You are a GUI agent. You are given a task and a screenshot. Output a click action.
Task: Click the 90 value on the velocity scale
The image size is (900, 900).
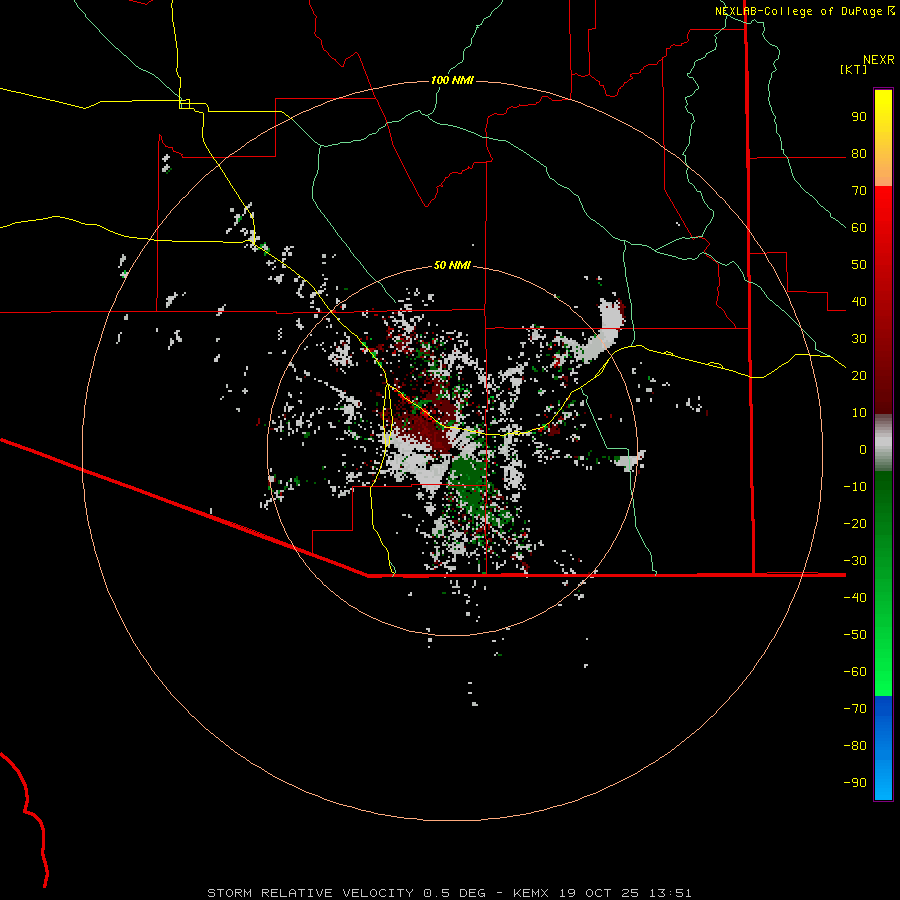coord(859,117)
